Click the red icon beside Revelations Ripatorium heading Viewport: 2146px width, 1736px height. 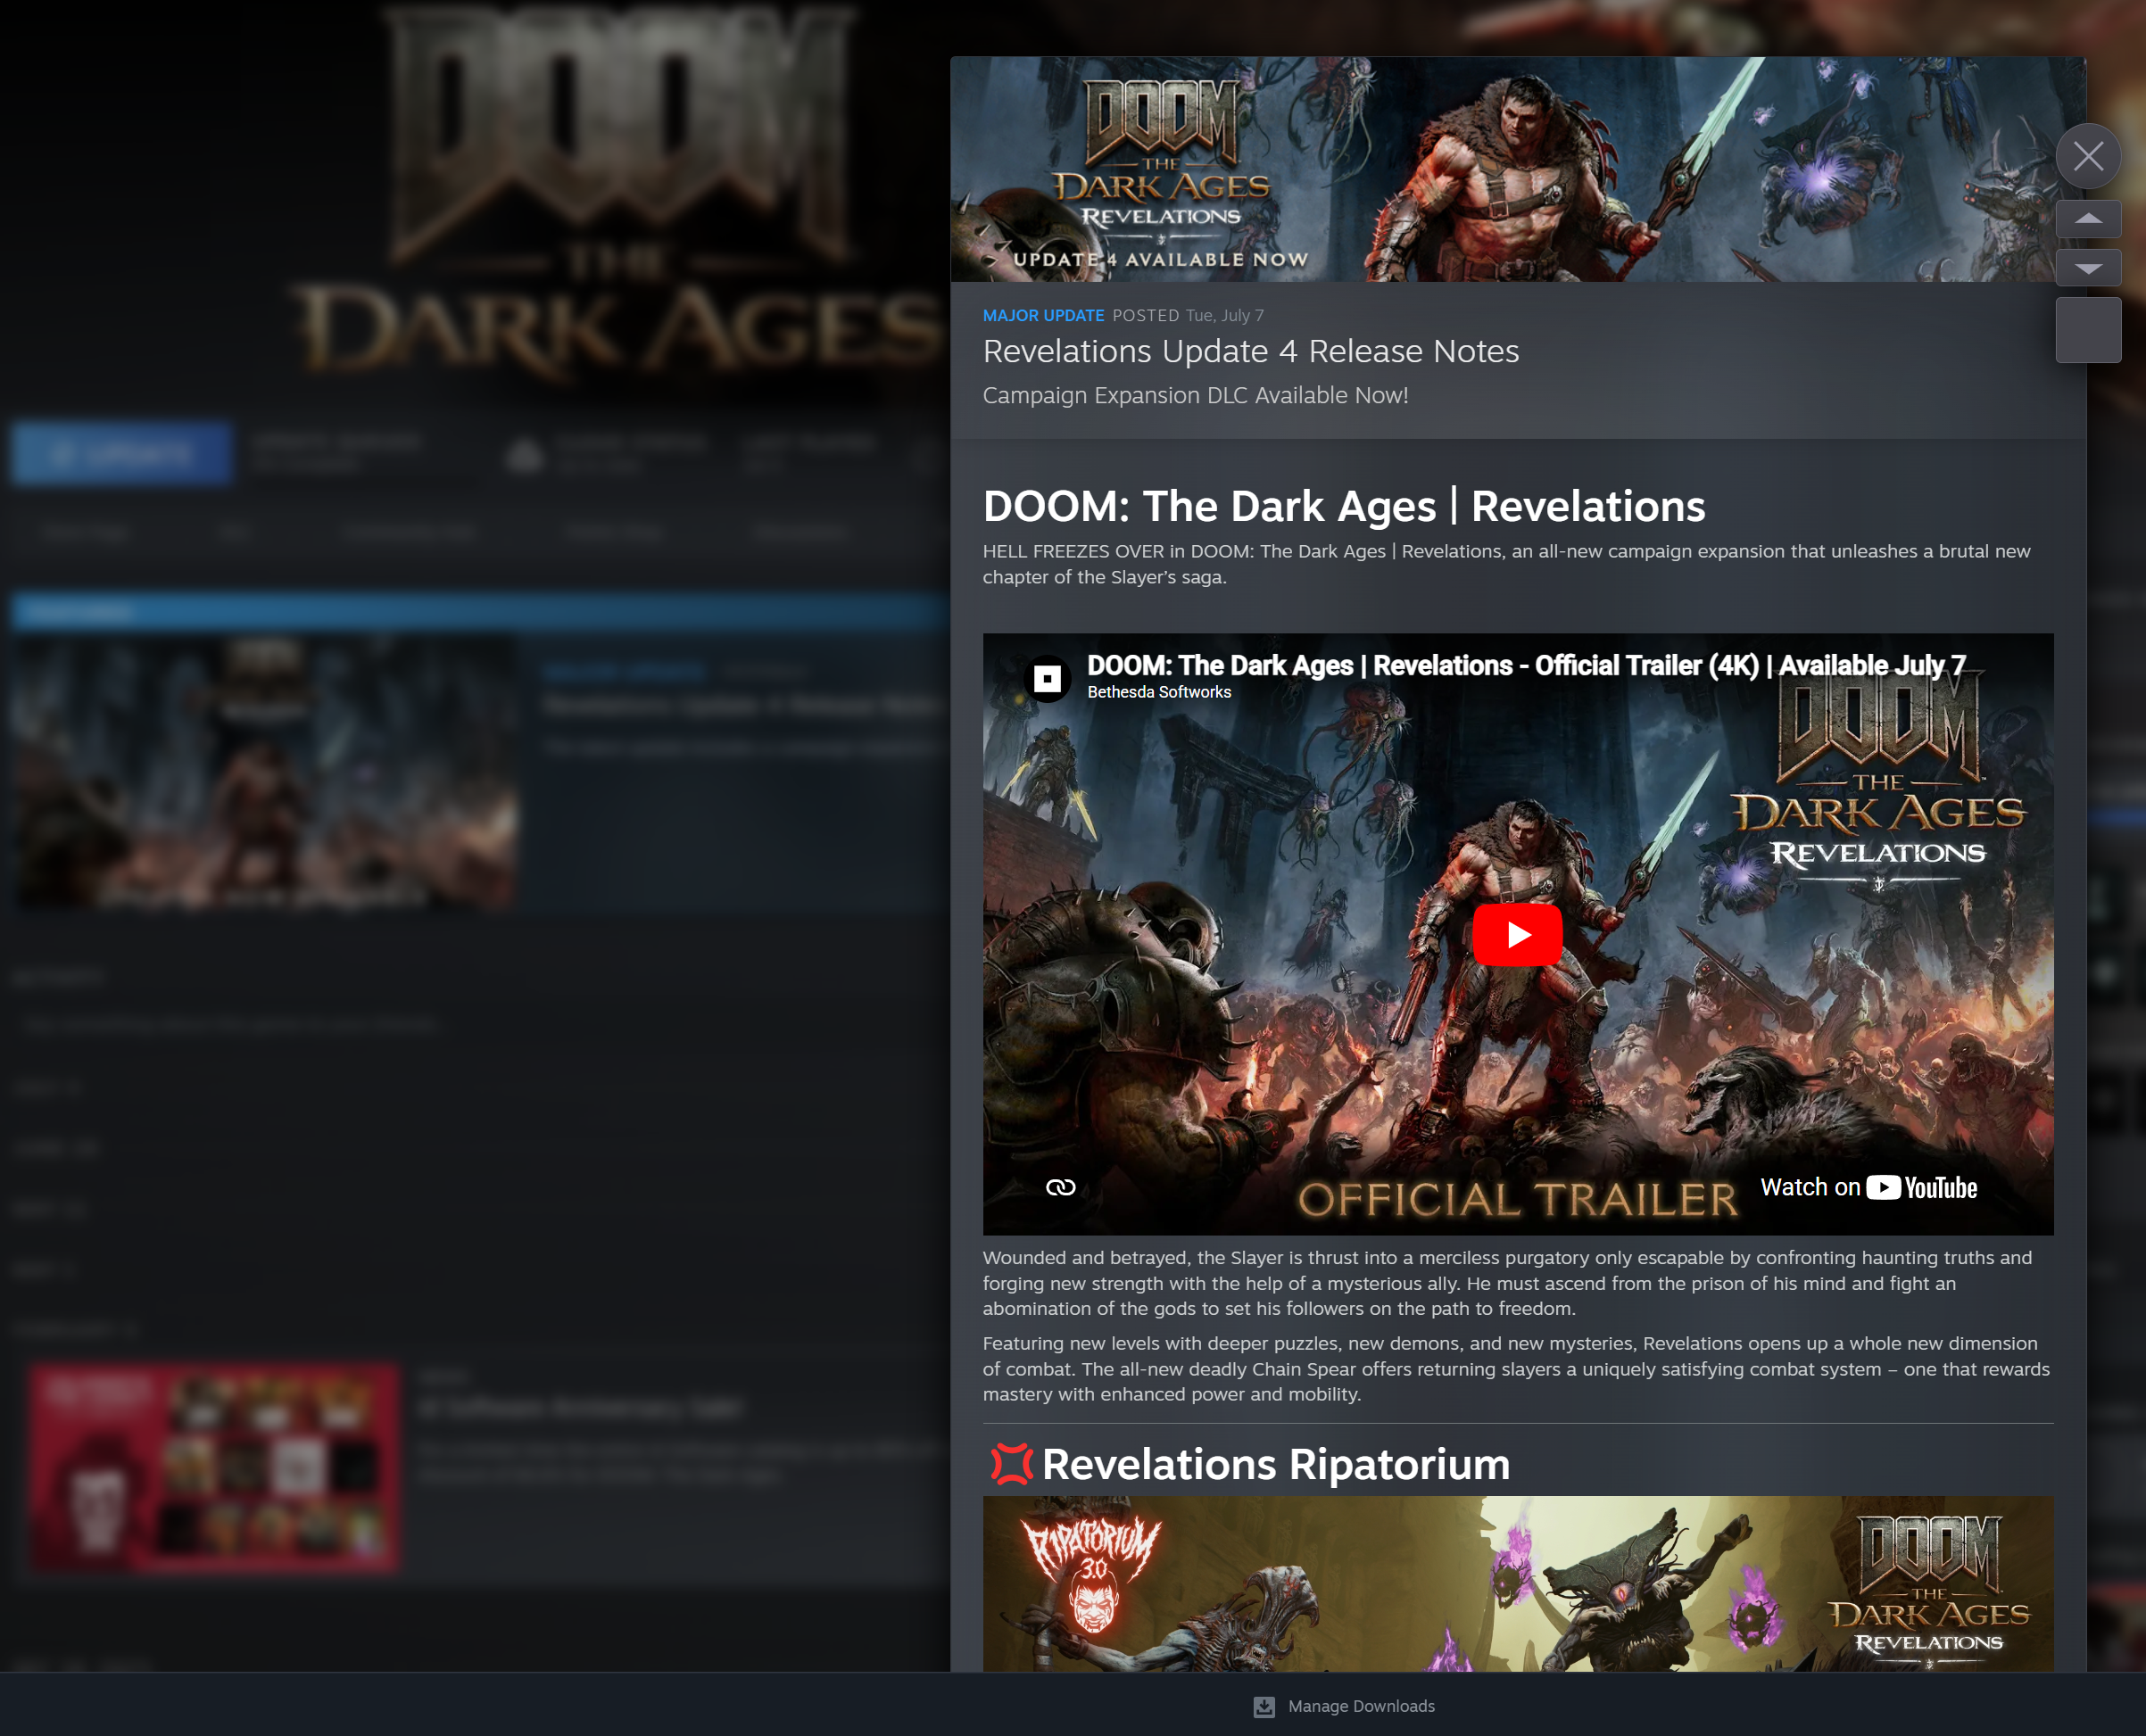1010,1464
